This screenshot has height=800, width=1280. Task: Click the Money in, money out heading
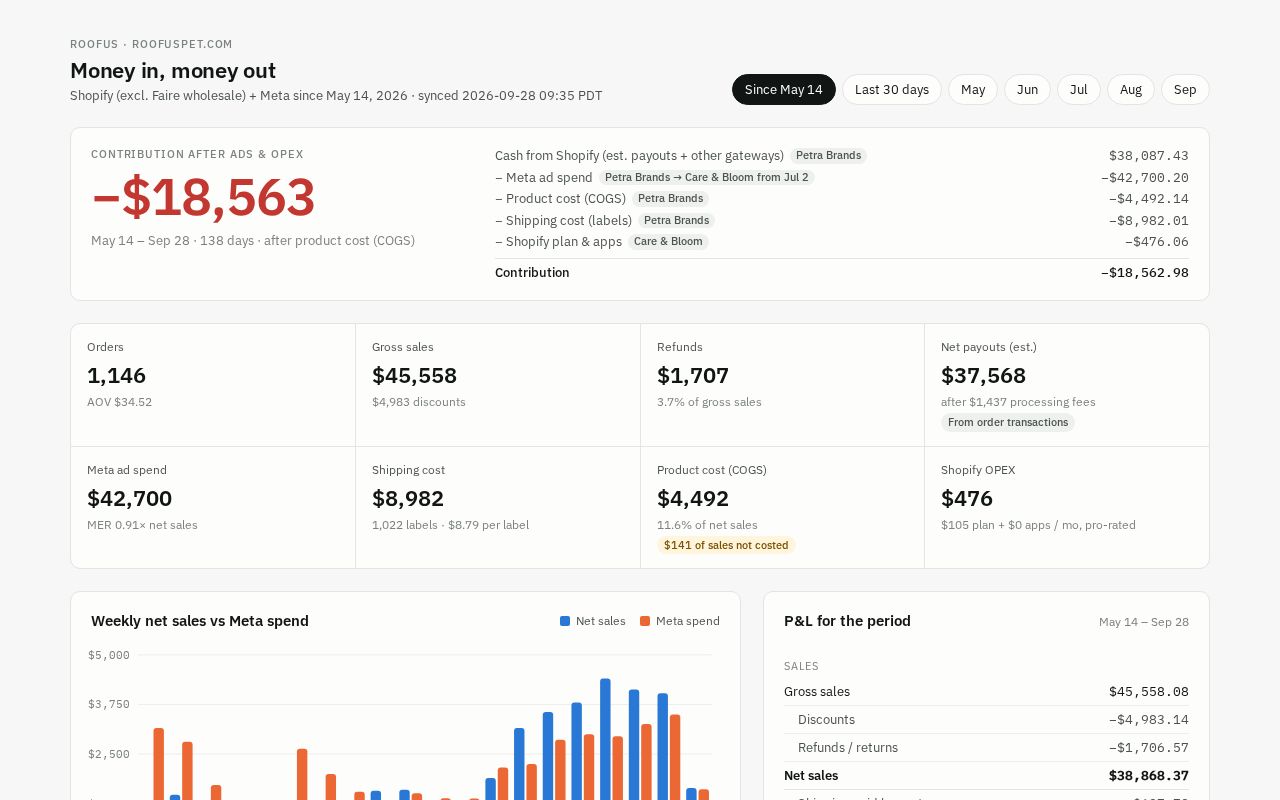pyautogui.click(x=173, y=71)
